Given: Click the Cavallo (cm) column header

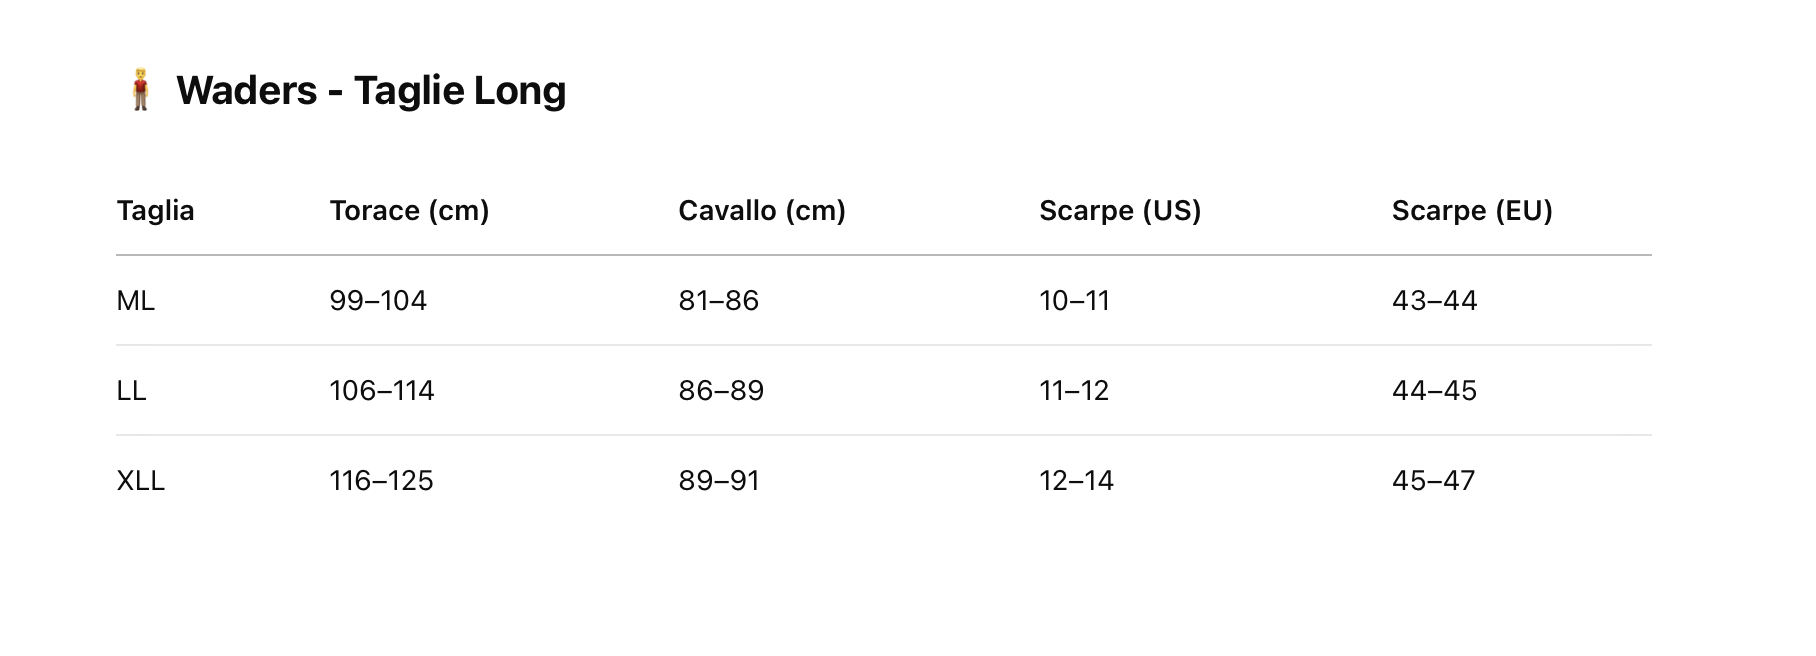Looking at the screenshot, I should (x=761, y=211).
